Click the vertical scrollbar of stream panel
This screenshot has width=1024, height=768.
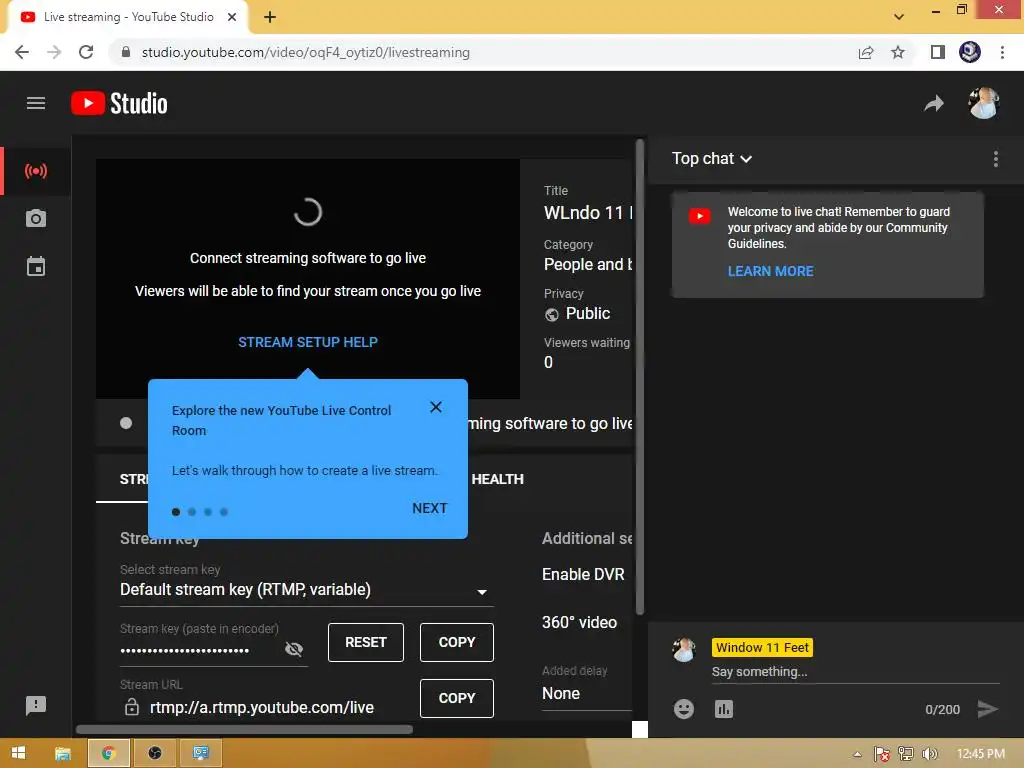(640, 377)
